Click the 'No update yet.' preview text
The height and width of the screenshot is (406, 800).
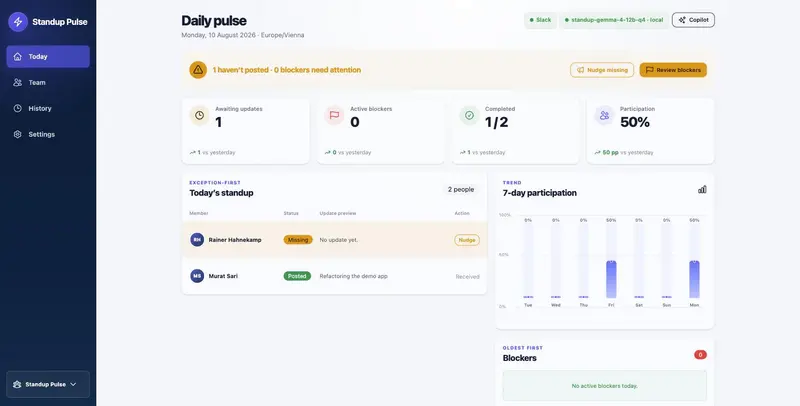339,240
